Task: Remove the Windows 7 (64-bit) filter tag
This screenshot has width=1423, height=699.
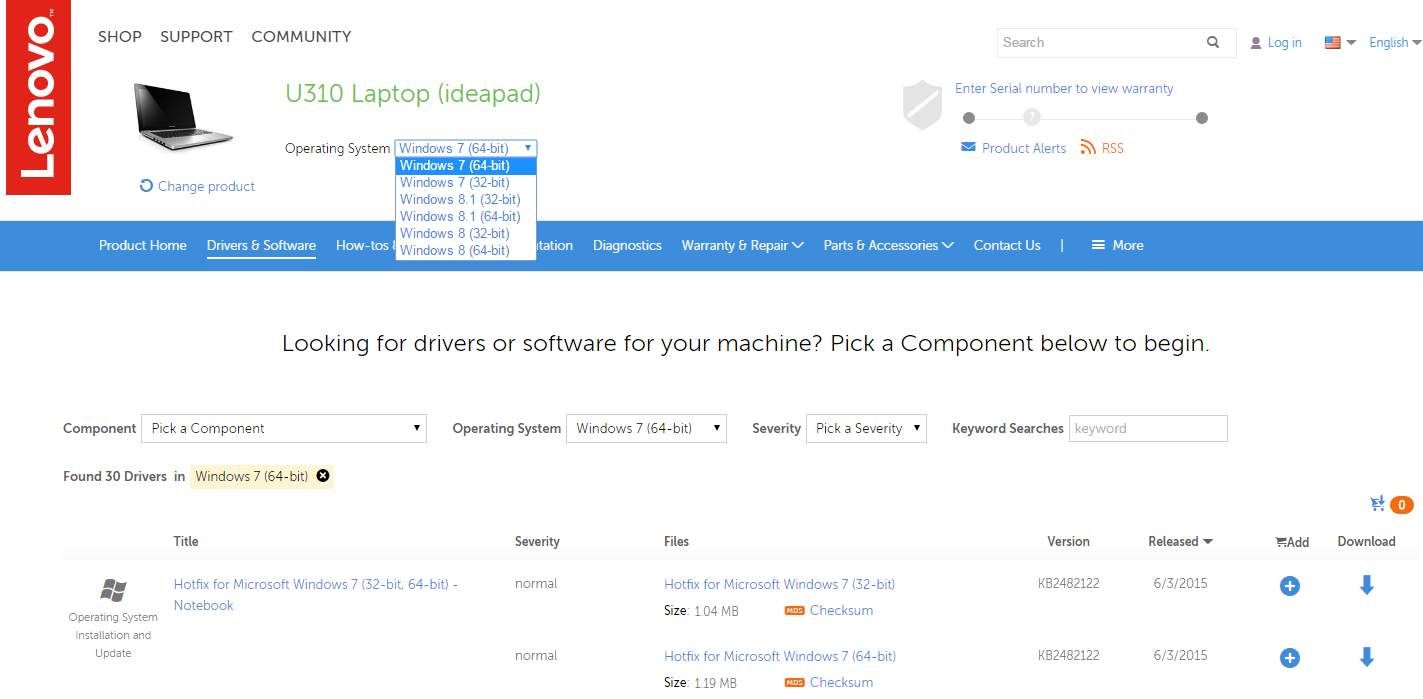Action: click(323, 476)
